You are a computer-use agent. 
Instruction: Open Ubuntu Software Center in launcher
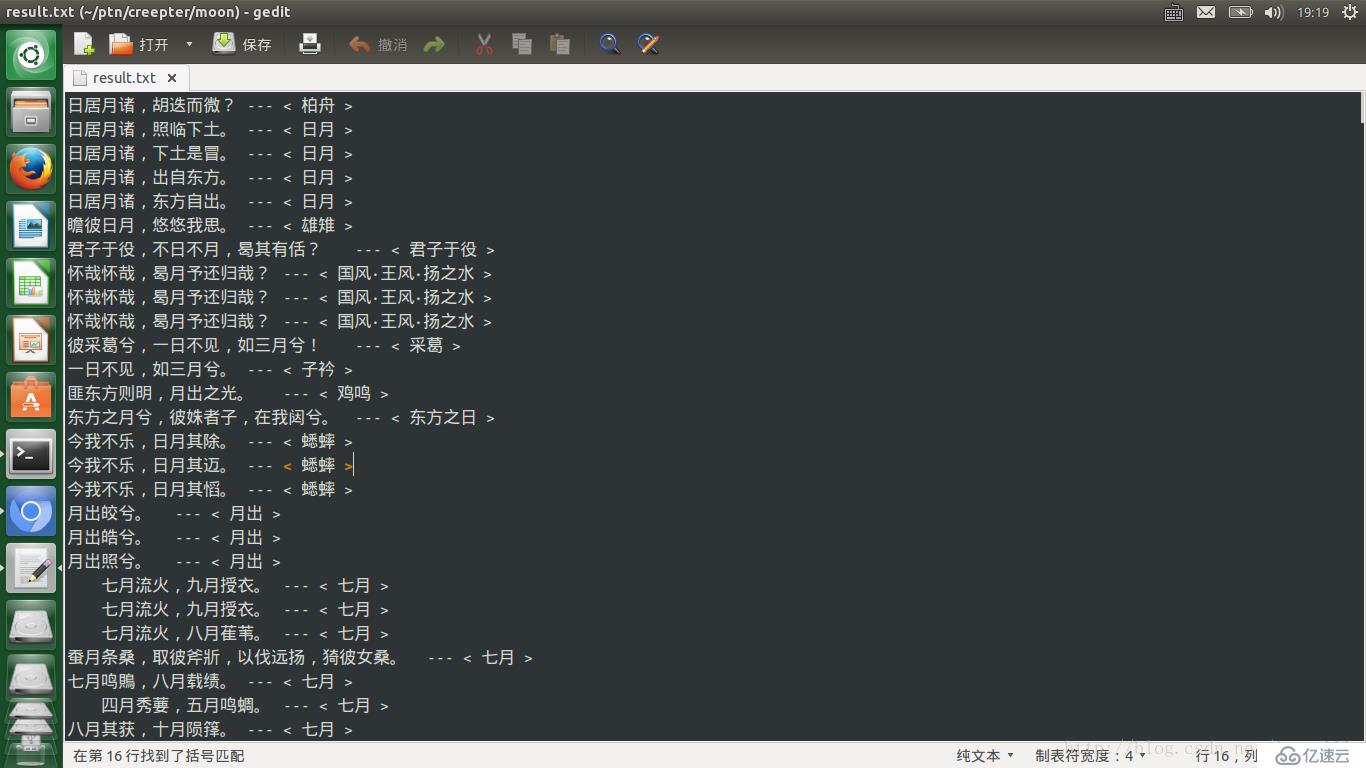point(31,397)
